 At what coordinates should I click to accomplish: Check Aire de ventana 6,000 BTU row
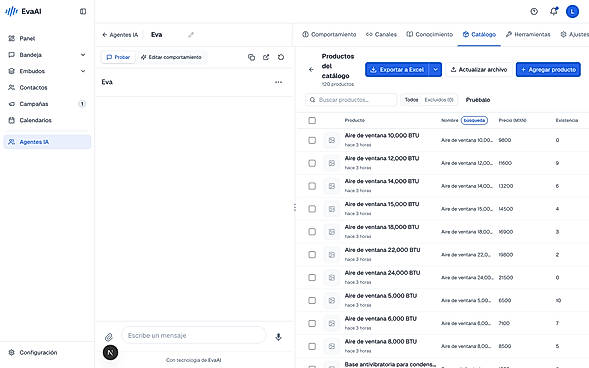pyautogui.click(x=312, y=323)
